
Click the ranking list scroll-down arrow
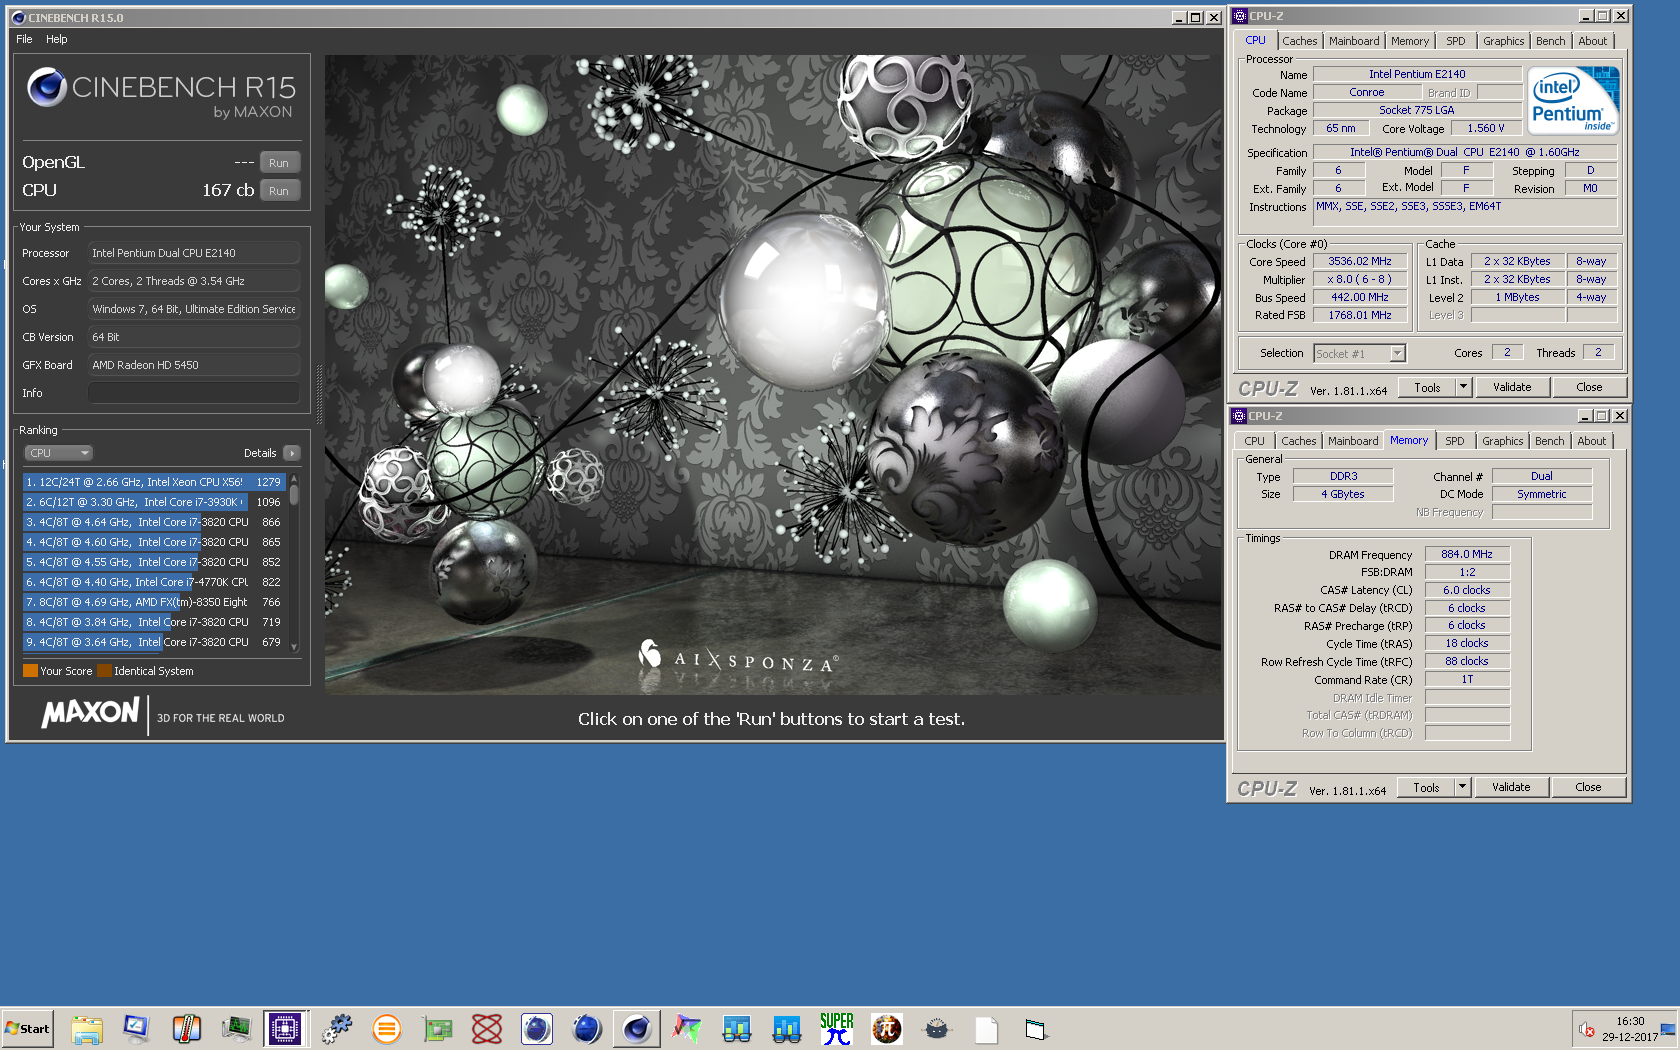294,647
